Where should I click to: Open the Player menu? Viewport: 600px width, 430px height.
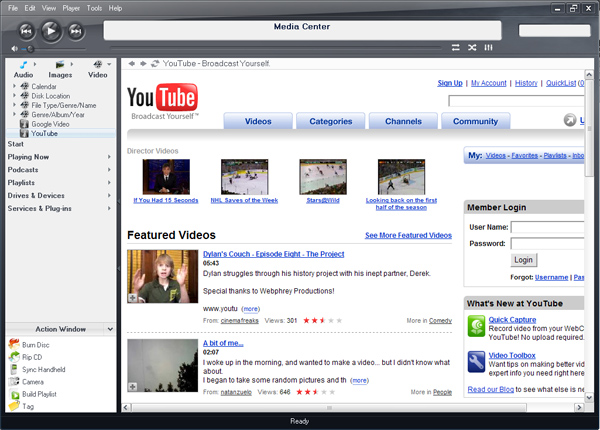(71, 8)
